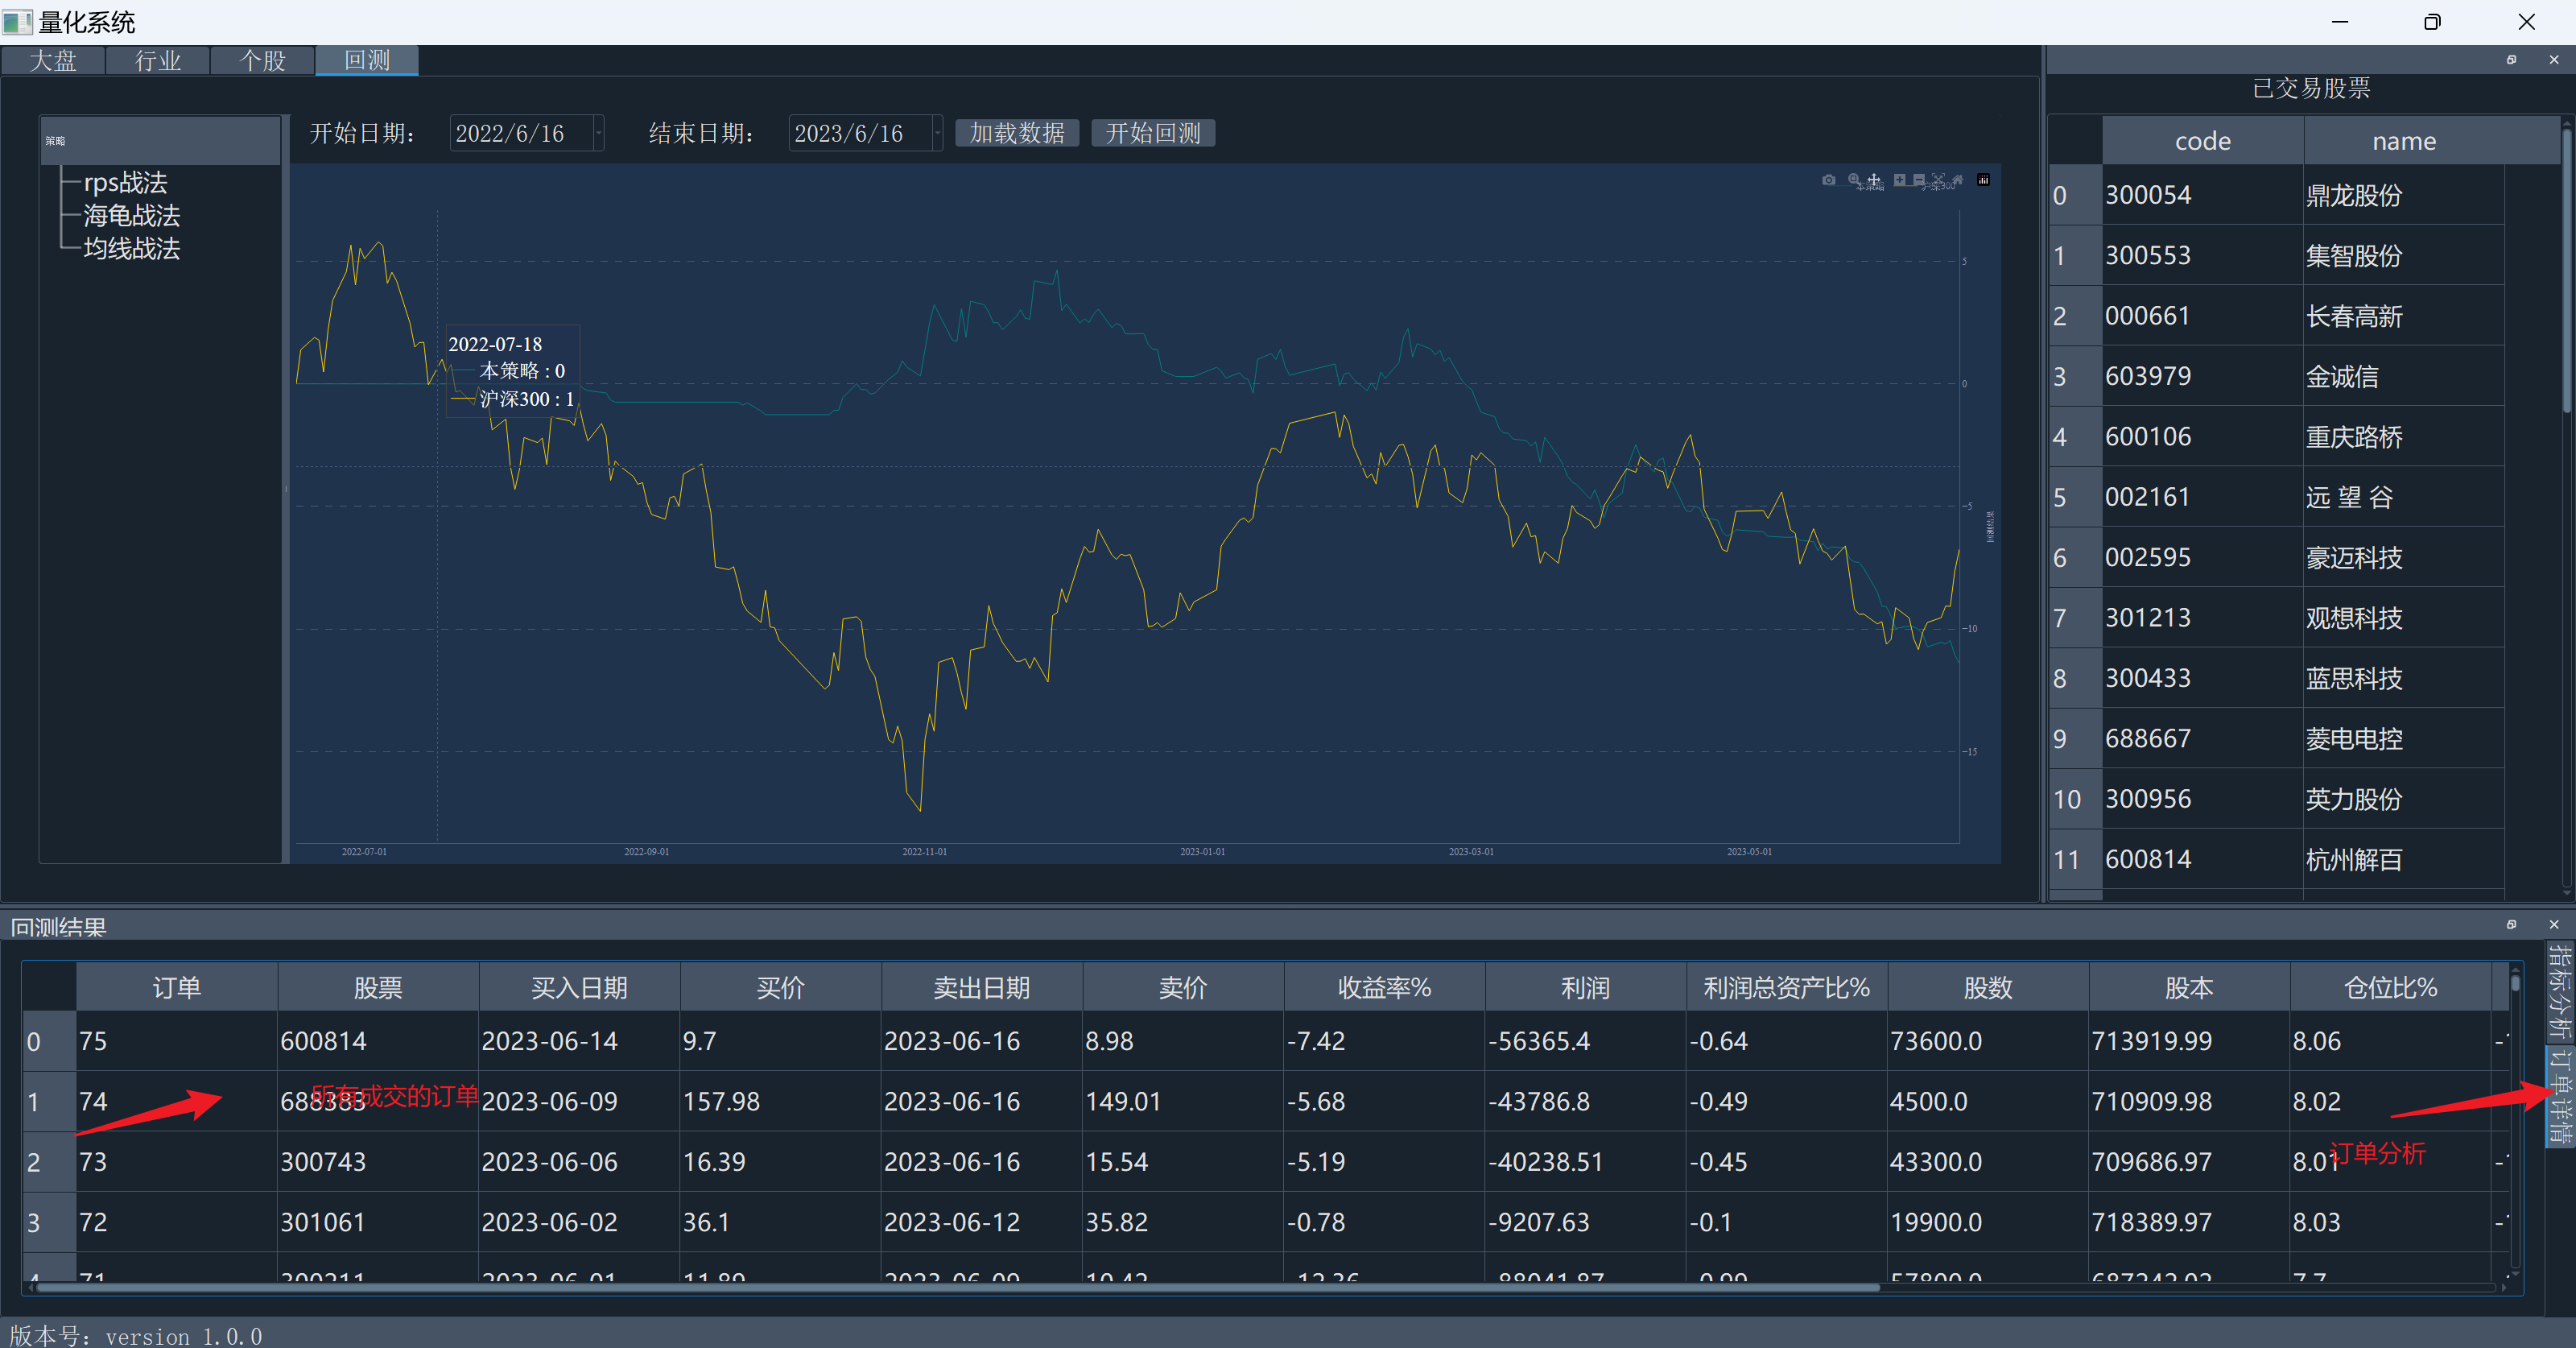This screenshot has width=2576, height=1348.
Task: Click buy price cell 157.98
Action: pyautogui.click(x=780, y=1101)
